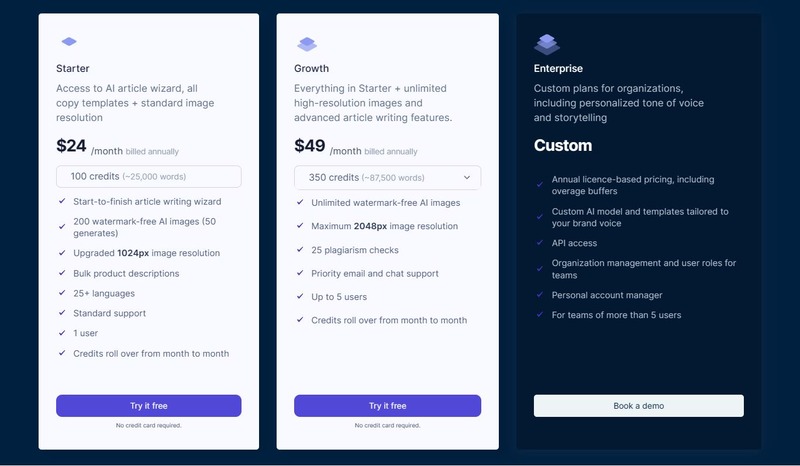Click checkmark beside Up to 5 users
The width and height of the screenshot is (800, 466).
pyautogui.click(x=300, y=297)
